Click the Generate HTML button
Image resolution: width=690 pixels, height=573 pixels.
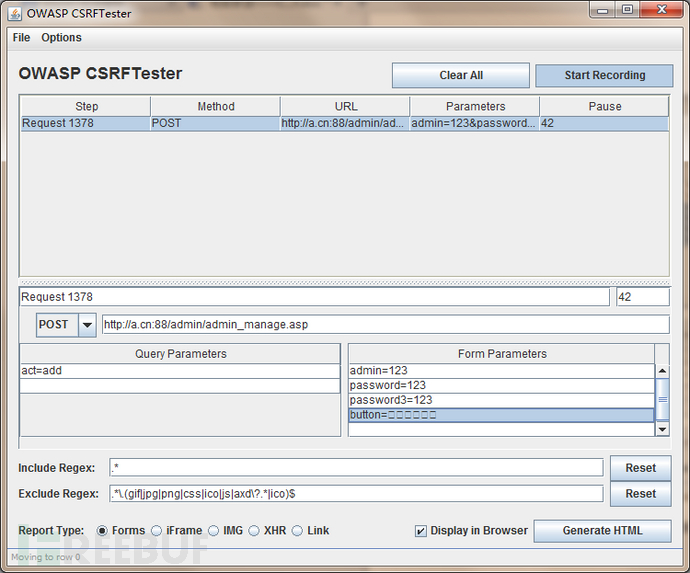coord(602,531)
